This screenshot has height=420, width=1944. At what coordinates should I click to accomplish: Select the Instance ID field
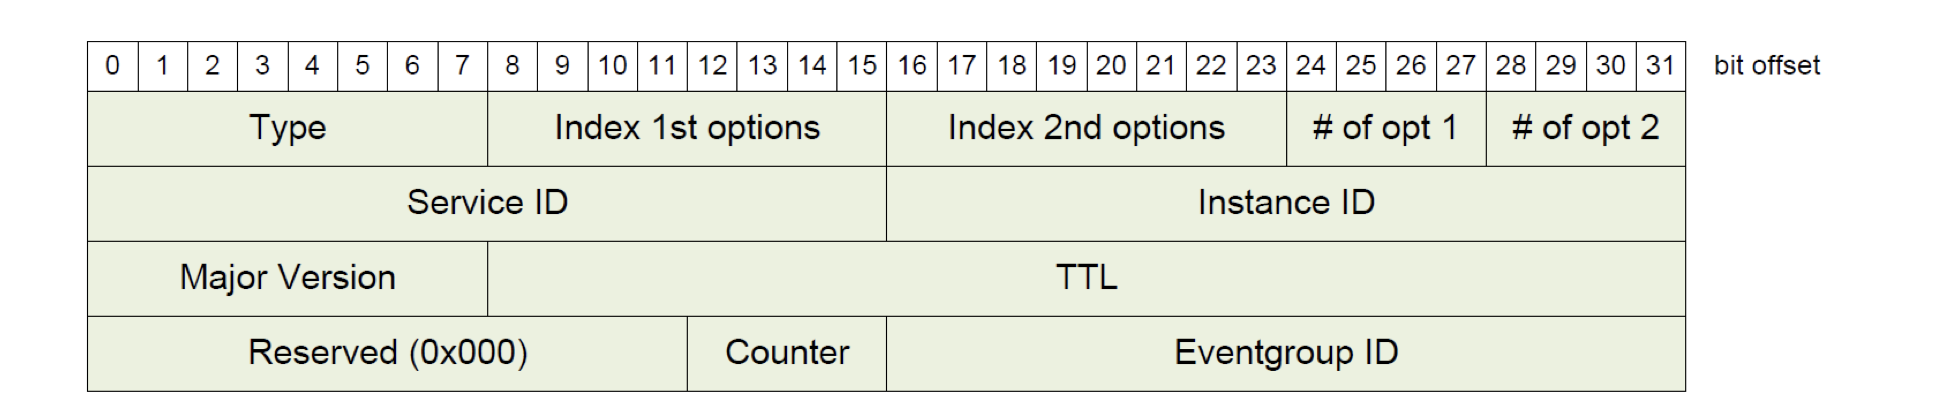pos(1286,203)
